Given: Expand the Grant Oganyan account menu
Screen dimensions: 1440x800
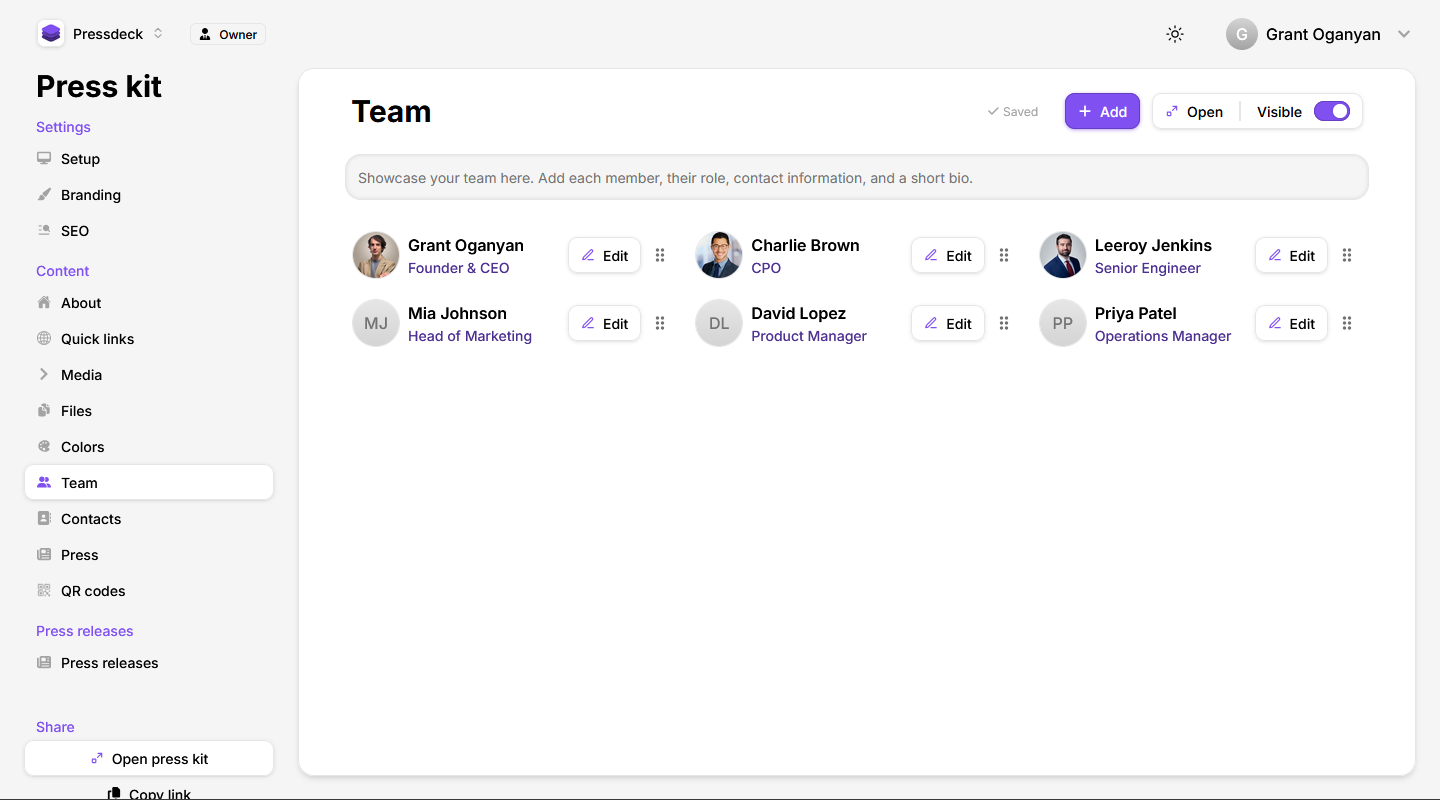Looking at the screenshot, I should tap(1403, 34).
